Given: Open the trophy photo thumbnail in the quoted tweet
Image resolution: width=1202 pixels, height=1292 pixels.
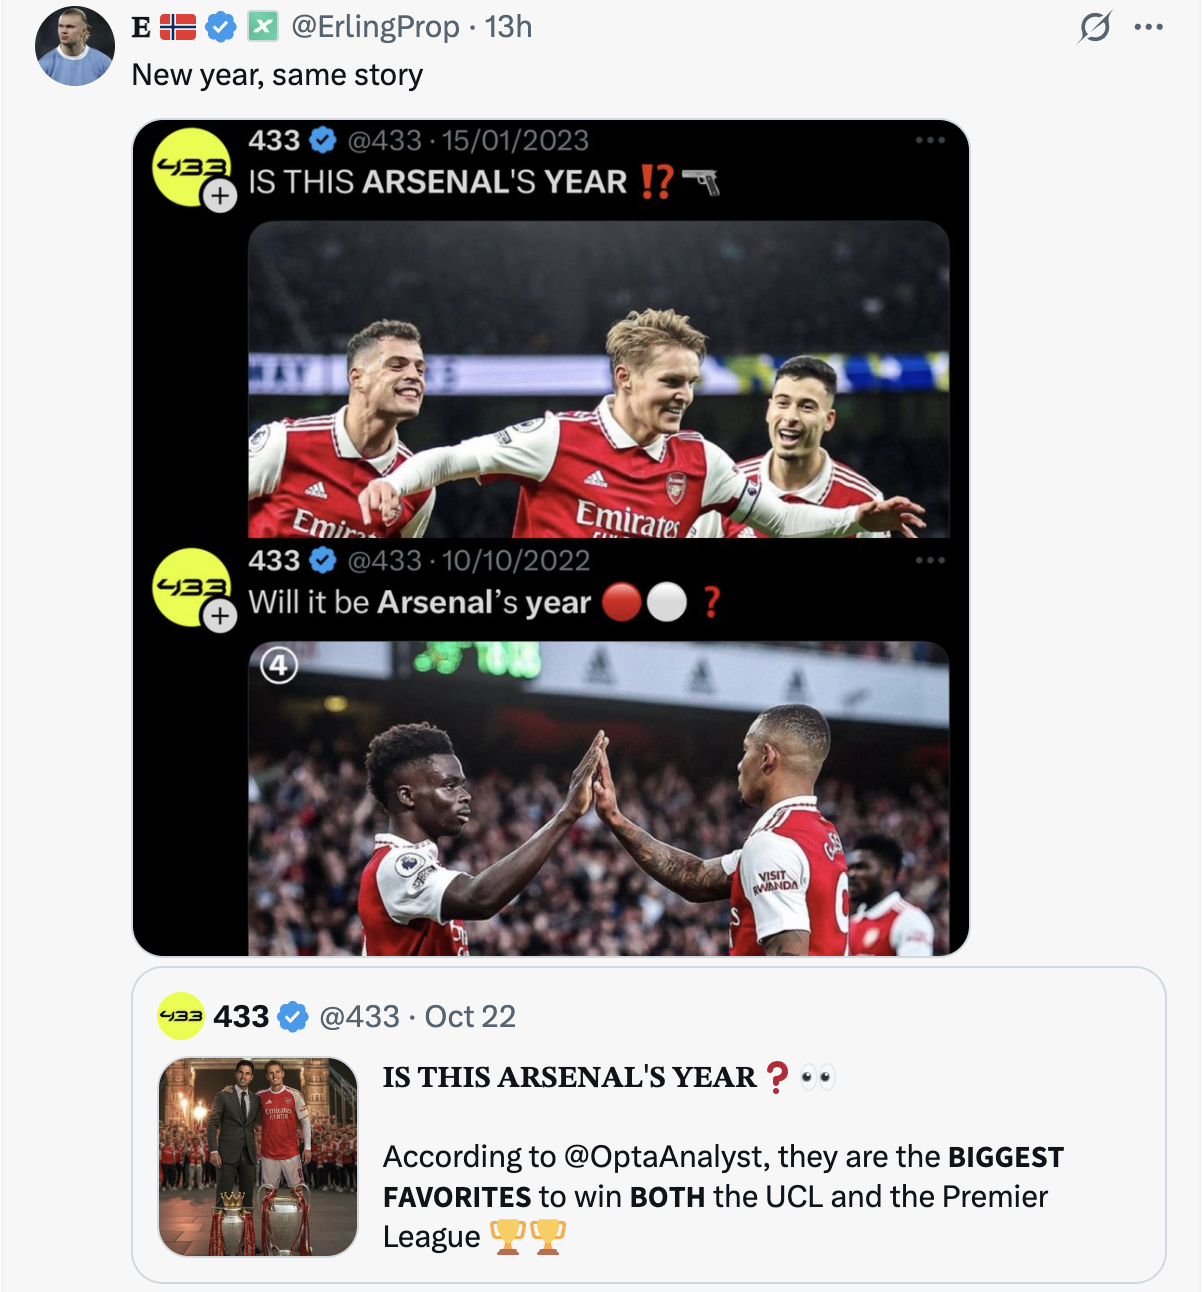Looking at the screenshot, I should coord(258,1157).
